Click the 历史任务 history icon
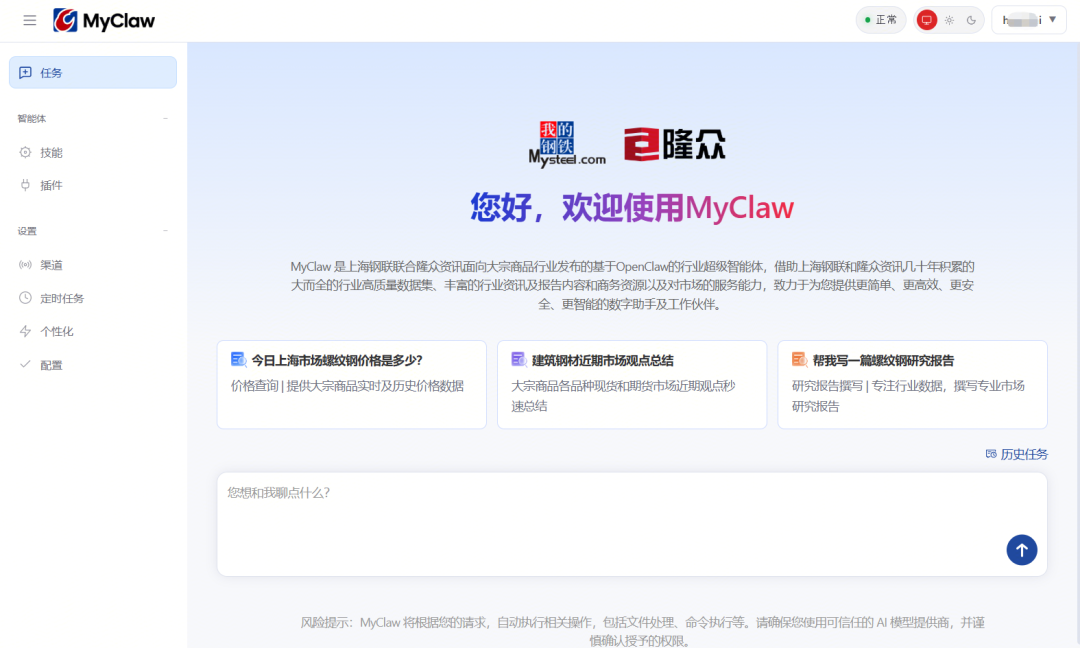Image resolution: width=1080 pixels, height=648 pixels. [x=991, y=454]
